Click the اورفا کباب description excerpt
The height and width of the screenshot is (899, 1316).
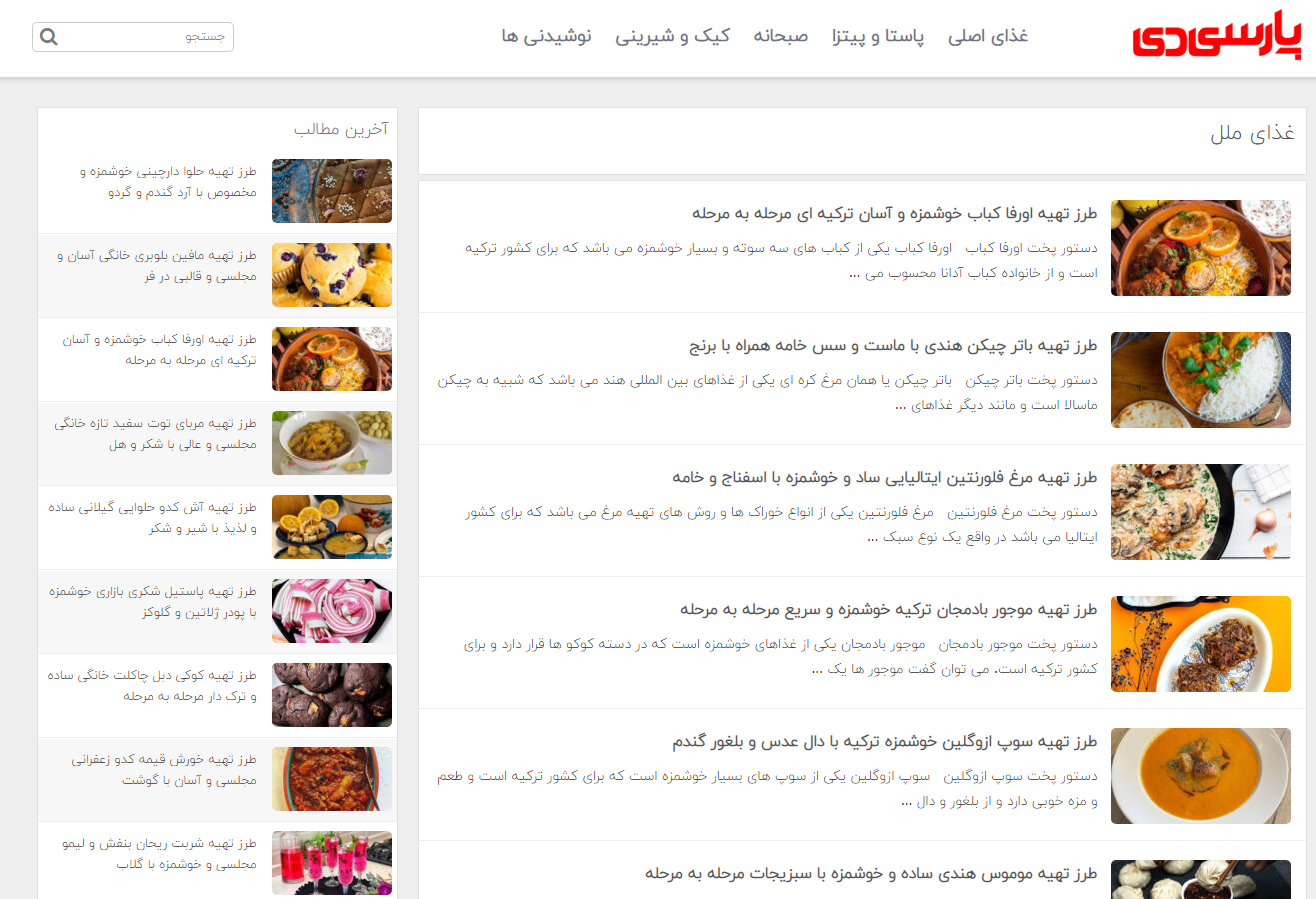coord(781,260)
